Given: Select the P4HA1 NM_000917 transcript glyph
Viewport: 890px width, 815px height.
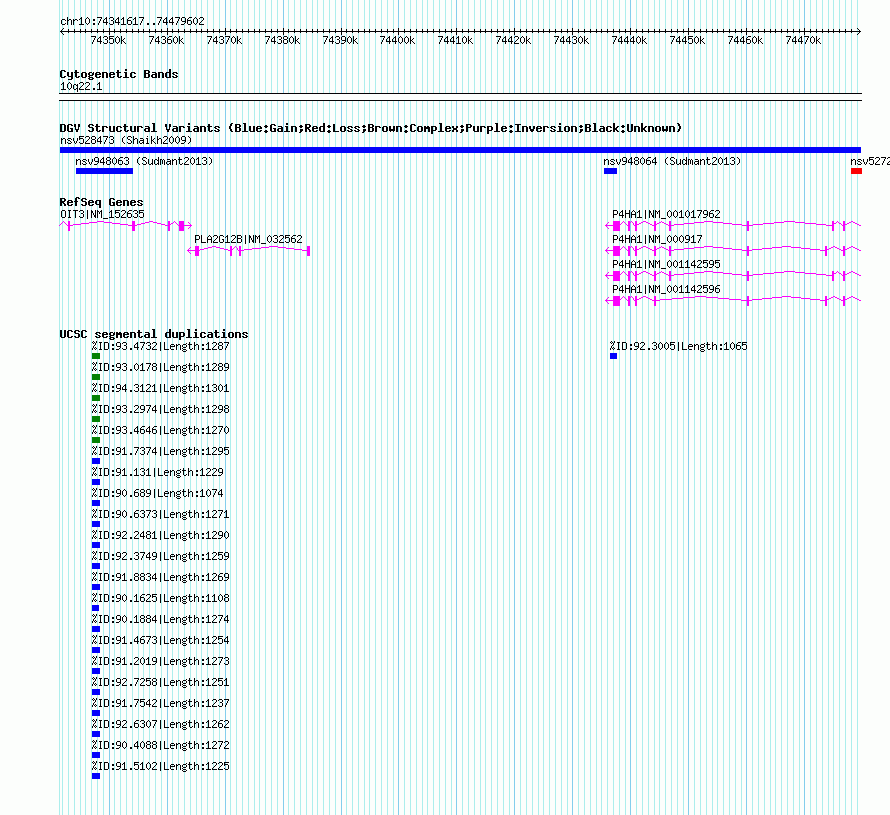Looking at the screenshot, I should coord(733,251).
